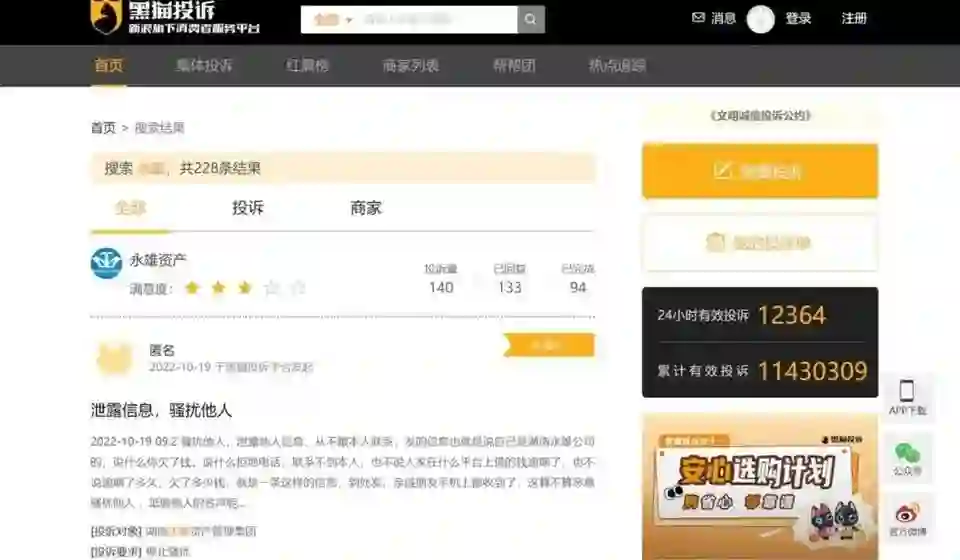The image size is (960, 560).
Task: Open the 商家列表 navigation item
Action: pyautogui.click(x=411, y=65)
